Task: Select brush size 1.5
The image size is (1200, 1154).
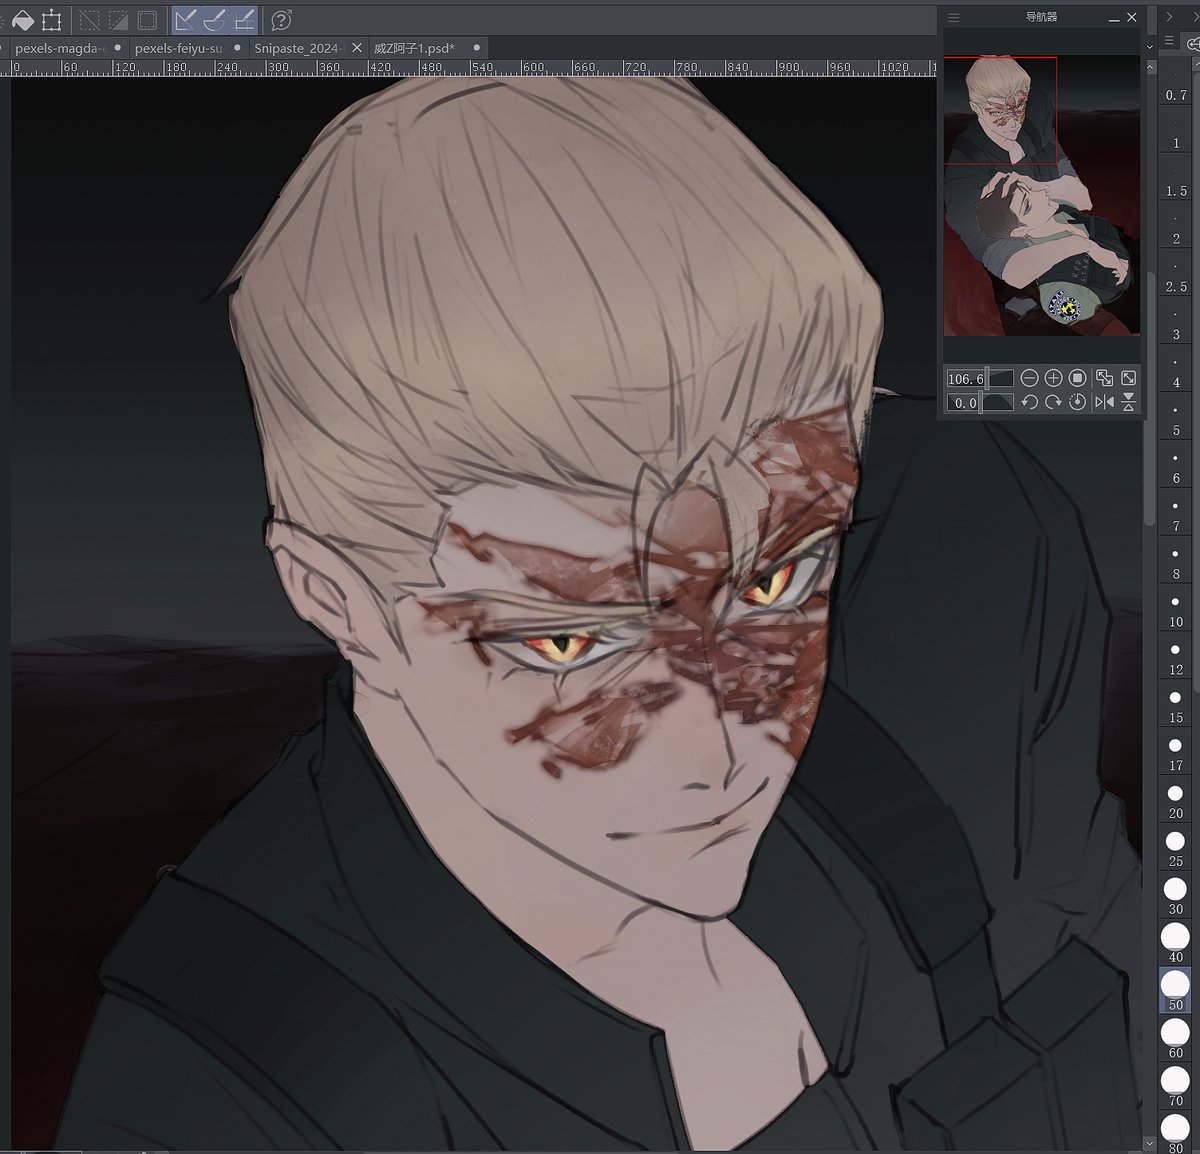Action: [x=1175, y=179]
